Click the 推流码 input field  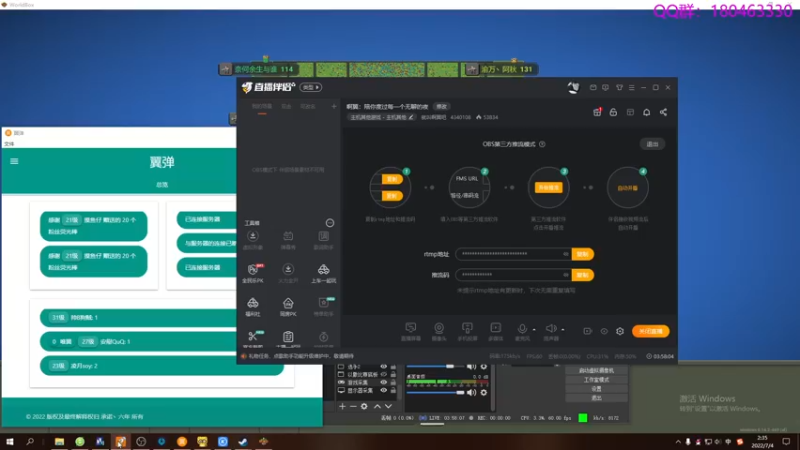click(513, 275)
